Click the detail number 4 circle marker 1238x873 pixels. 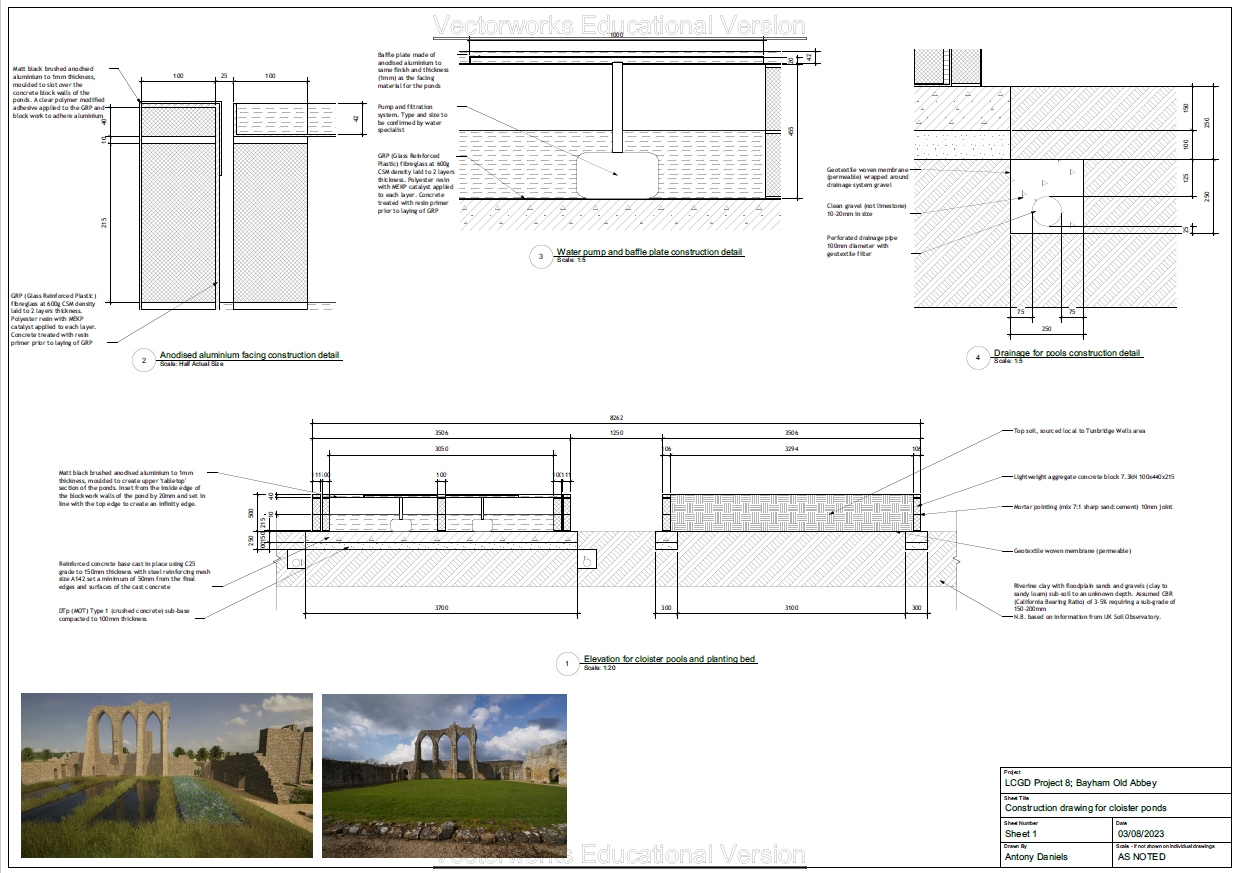point(979,358)
